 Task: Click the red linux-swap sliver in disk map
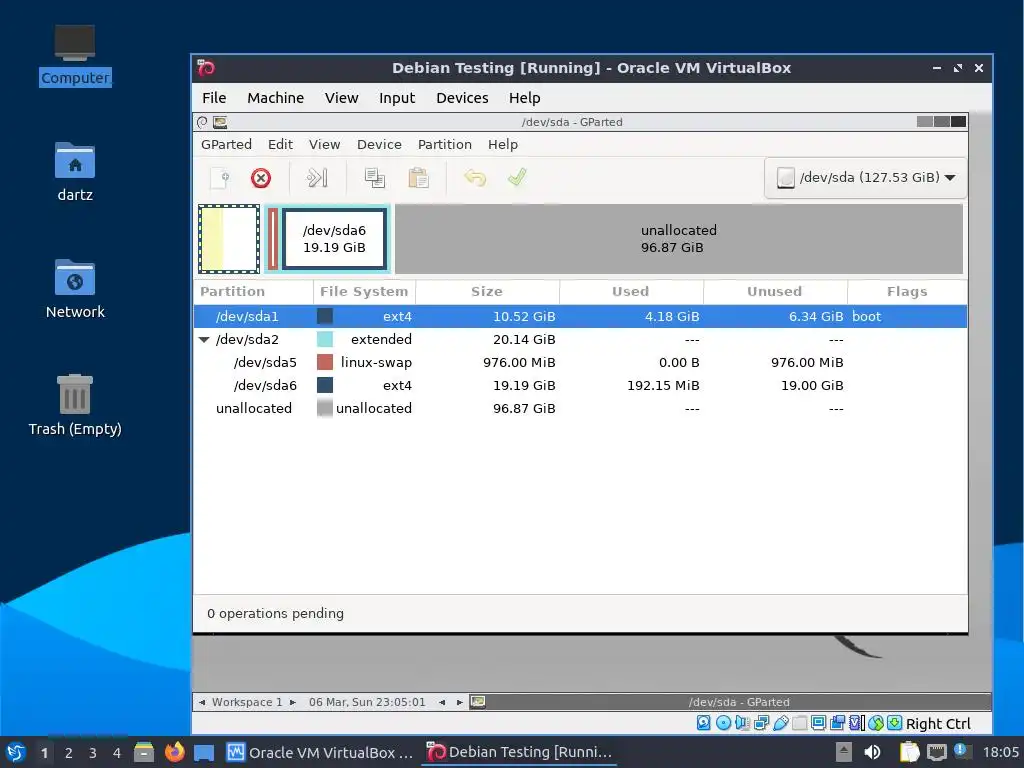(x=272, y=238)
